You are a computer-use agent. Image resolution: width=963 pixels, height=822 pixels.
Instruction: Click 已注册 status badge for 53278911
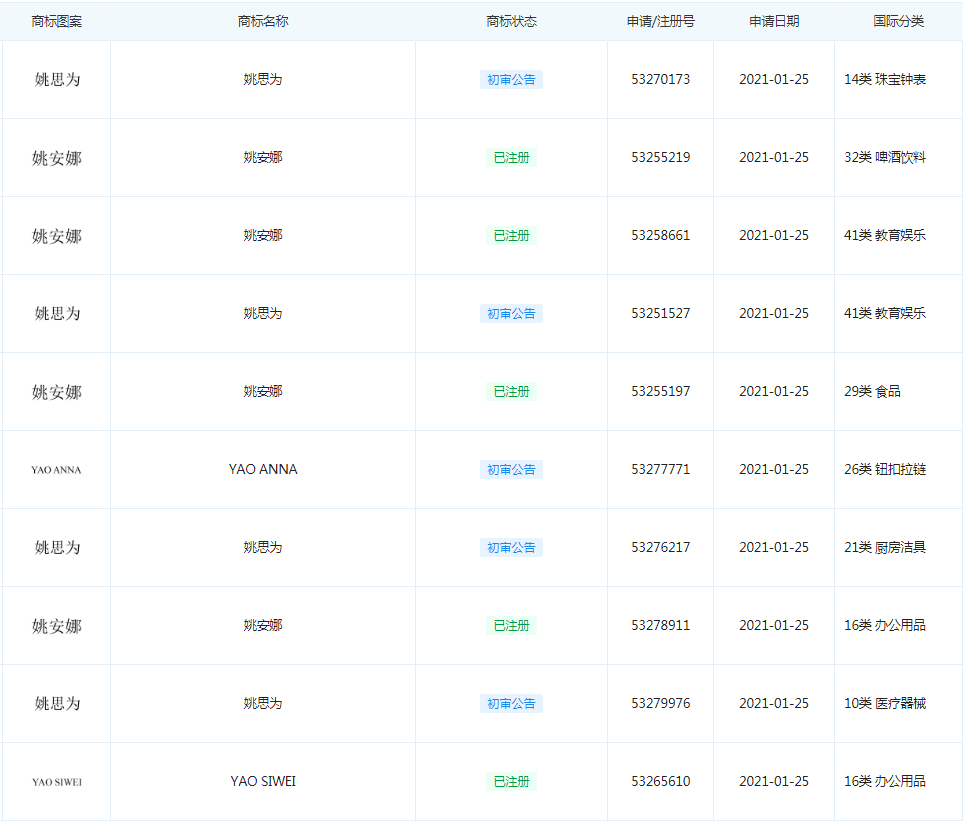[x=511, y=626]
